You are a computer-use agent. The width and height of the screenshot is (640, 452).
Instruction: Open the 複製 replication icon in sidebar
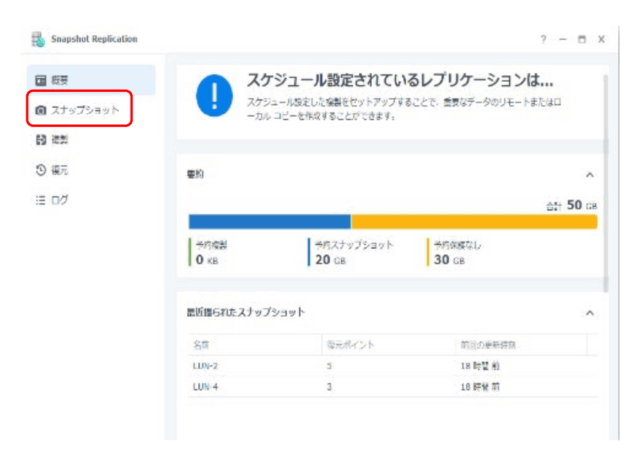click(41, 140)
